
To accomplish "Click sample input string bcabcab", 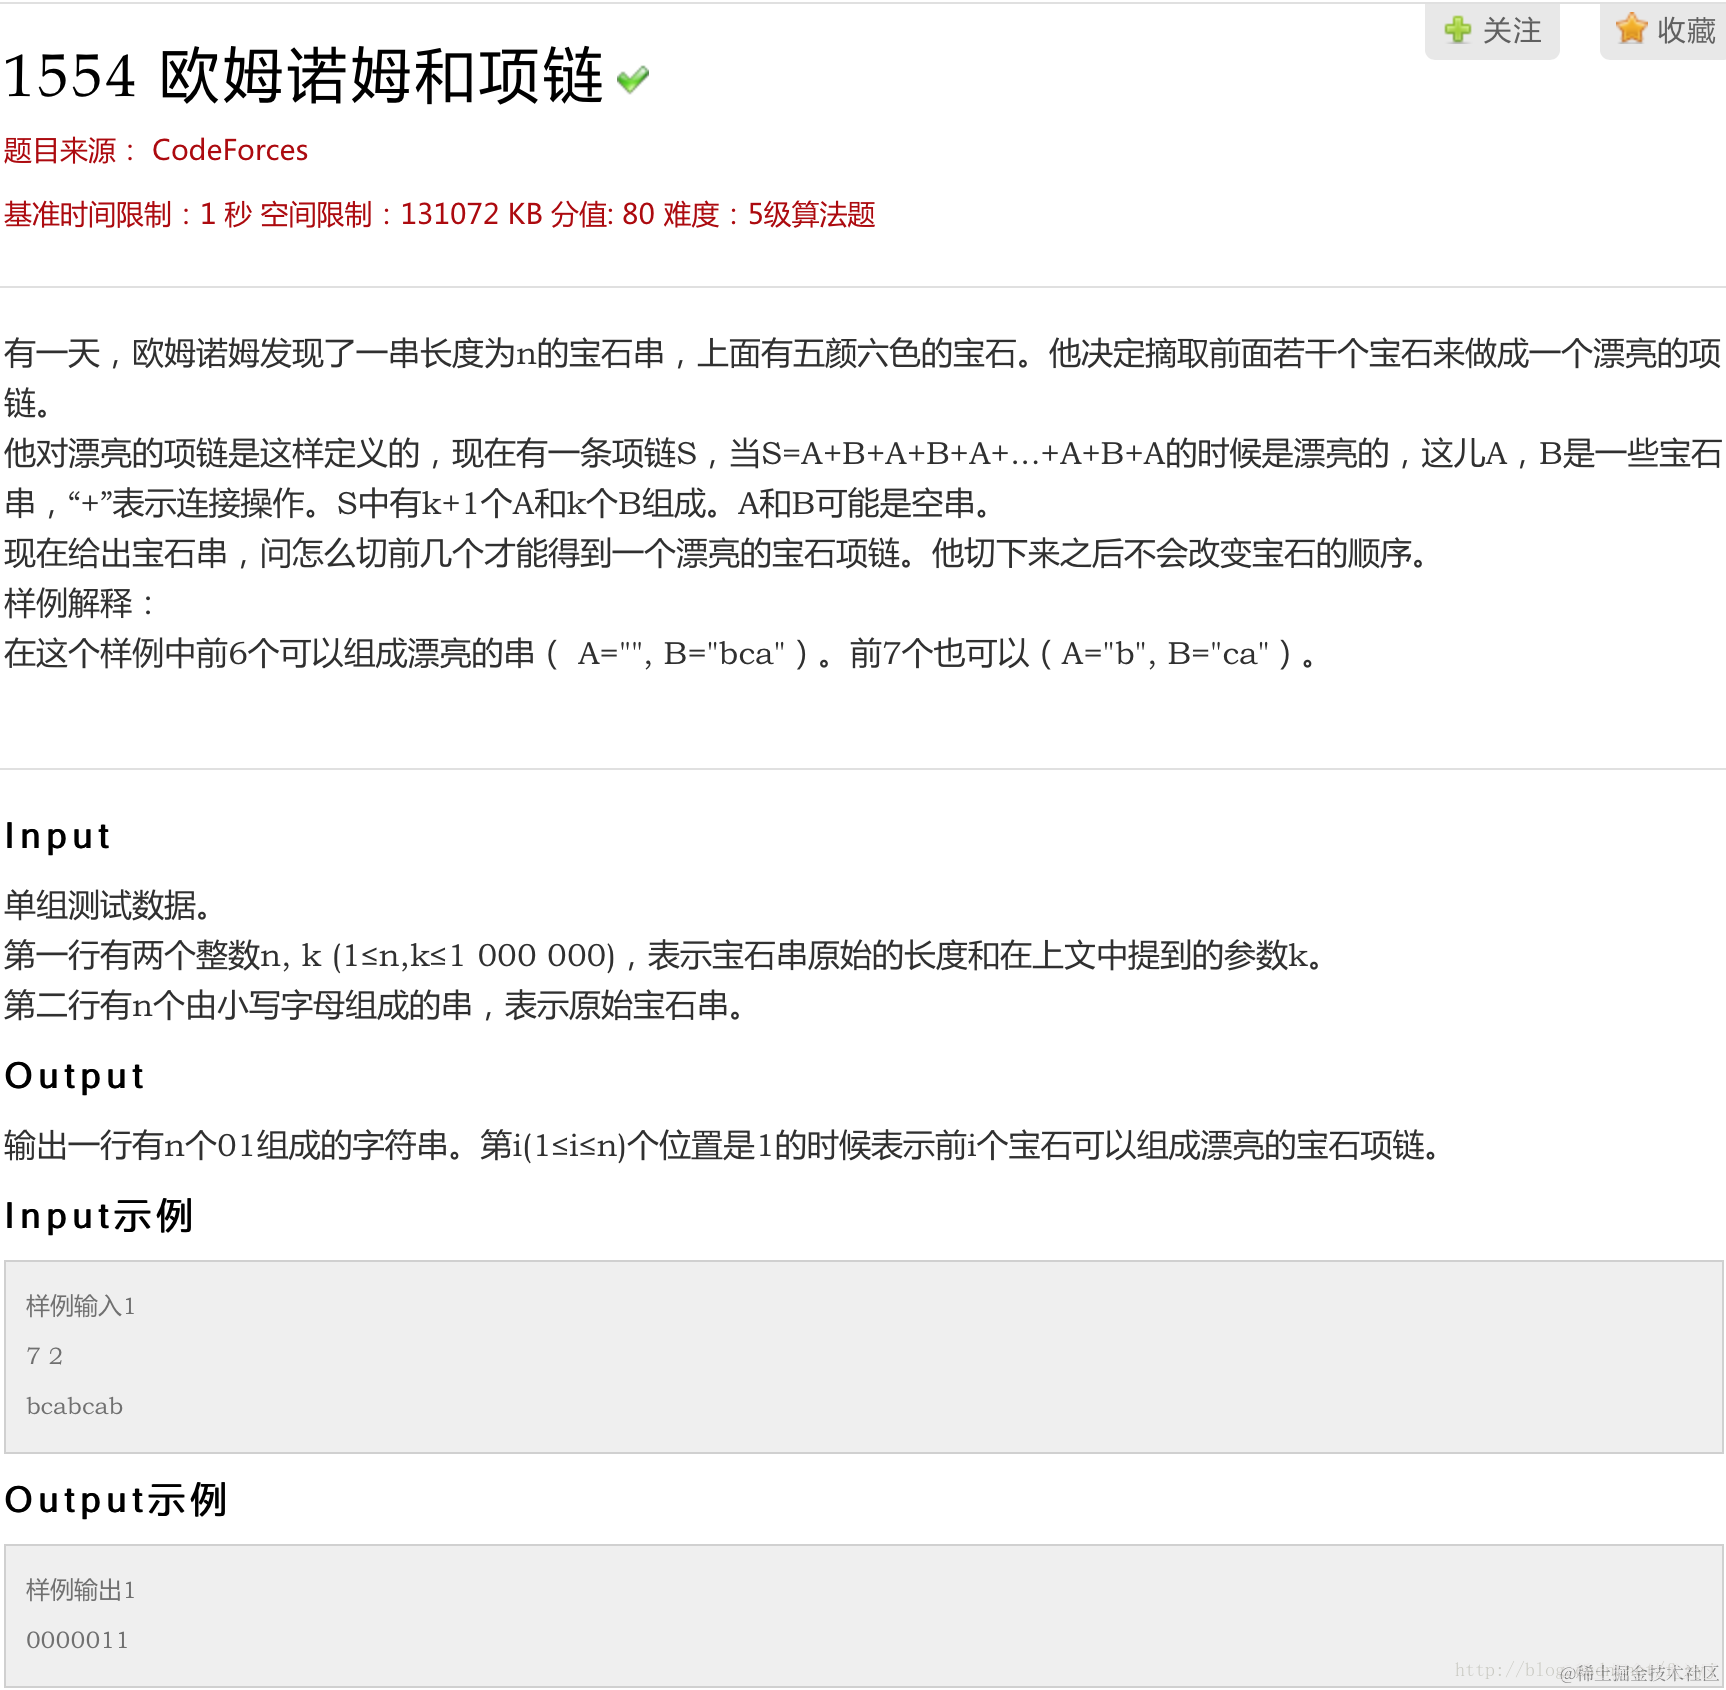I will point(75,1406).
